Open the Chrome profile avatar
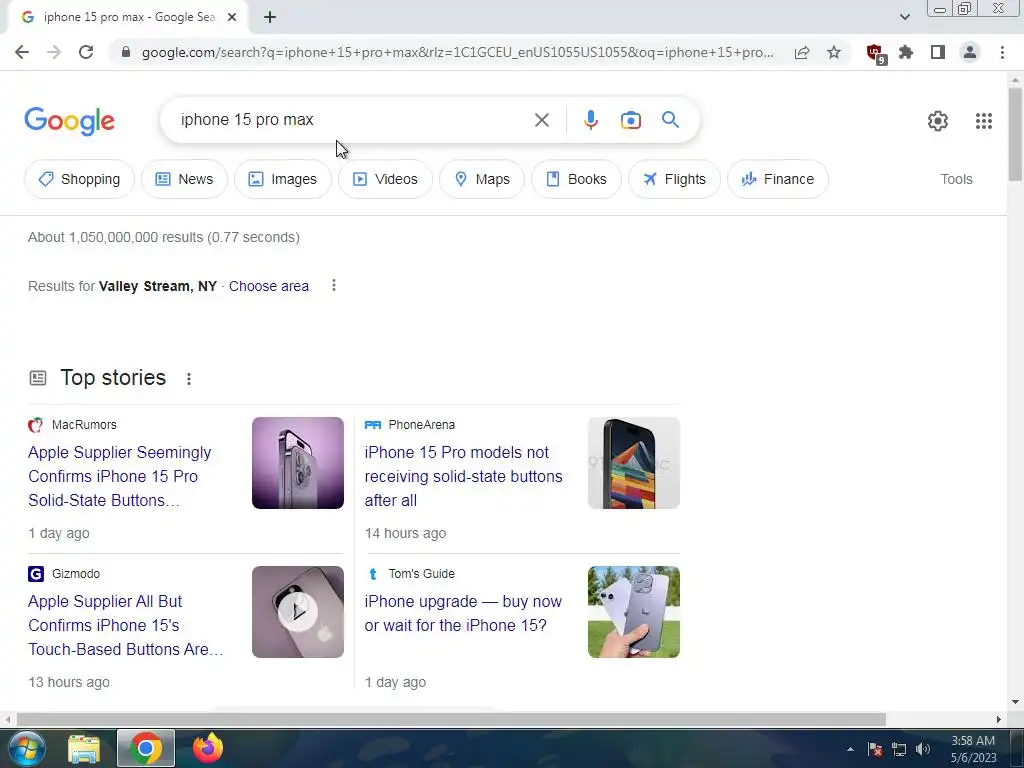Screen dimensions: 1024x768 (970, 52)
